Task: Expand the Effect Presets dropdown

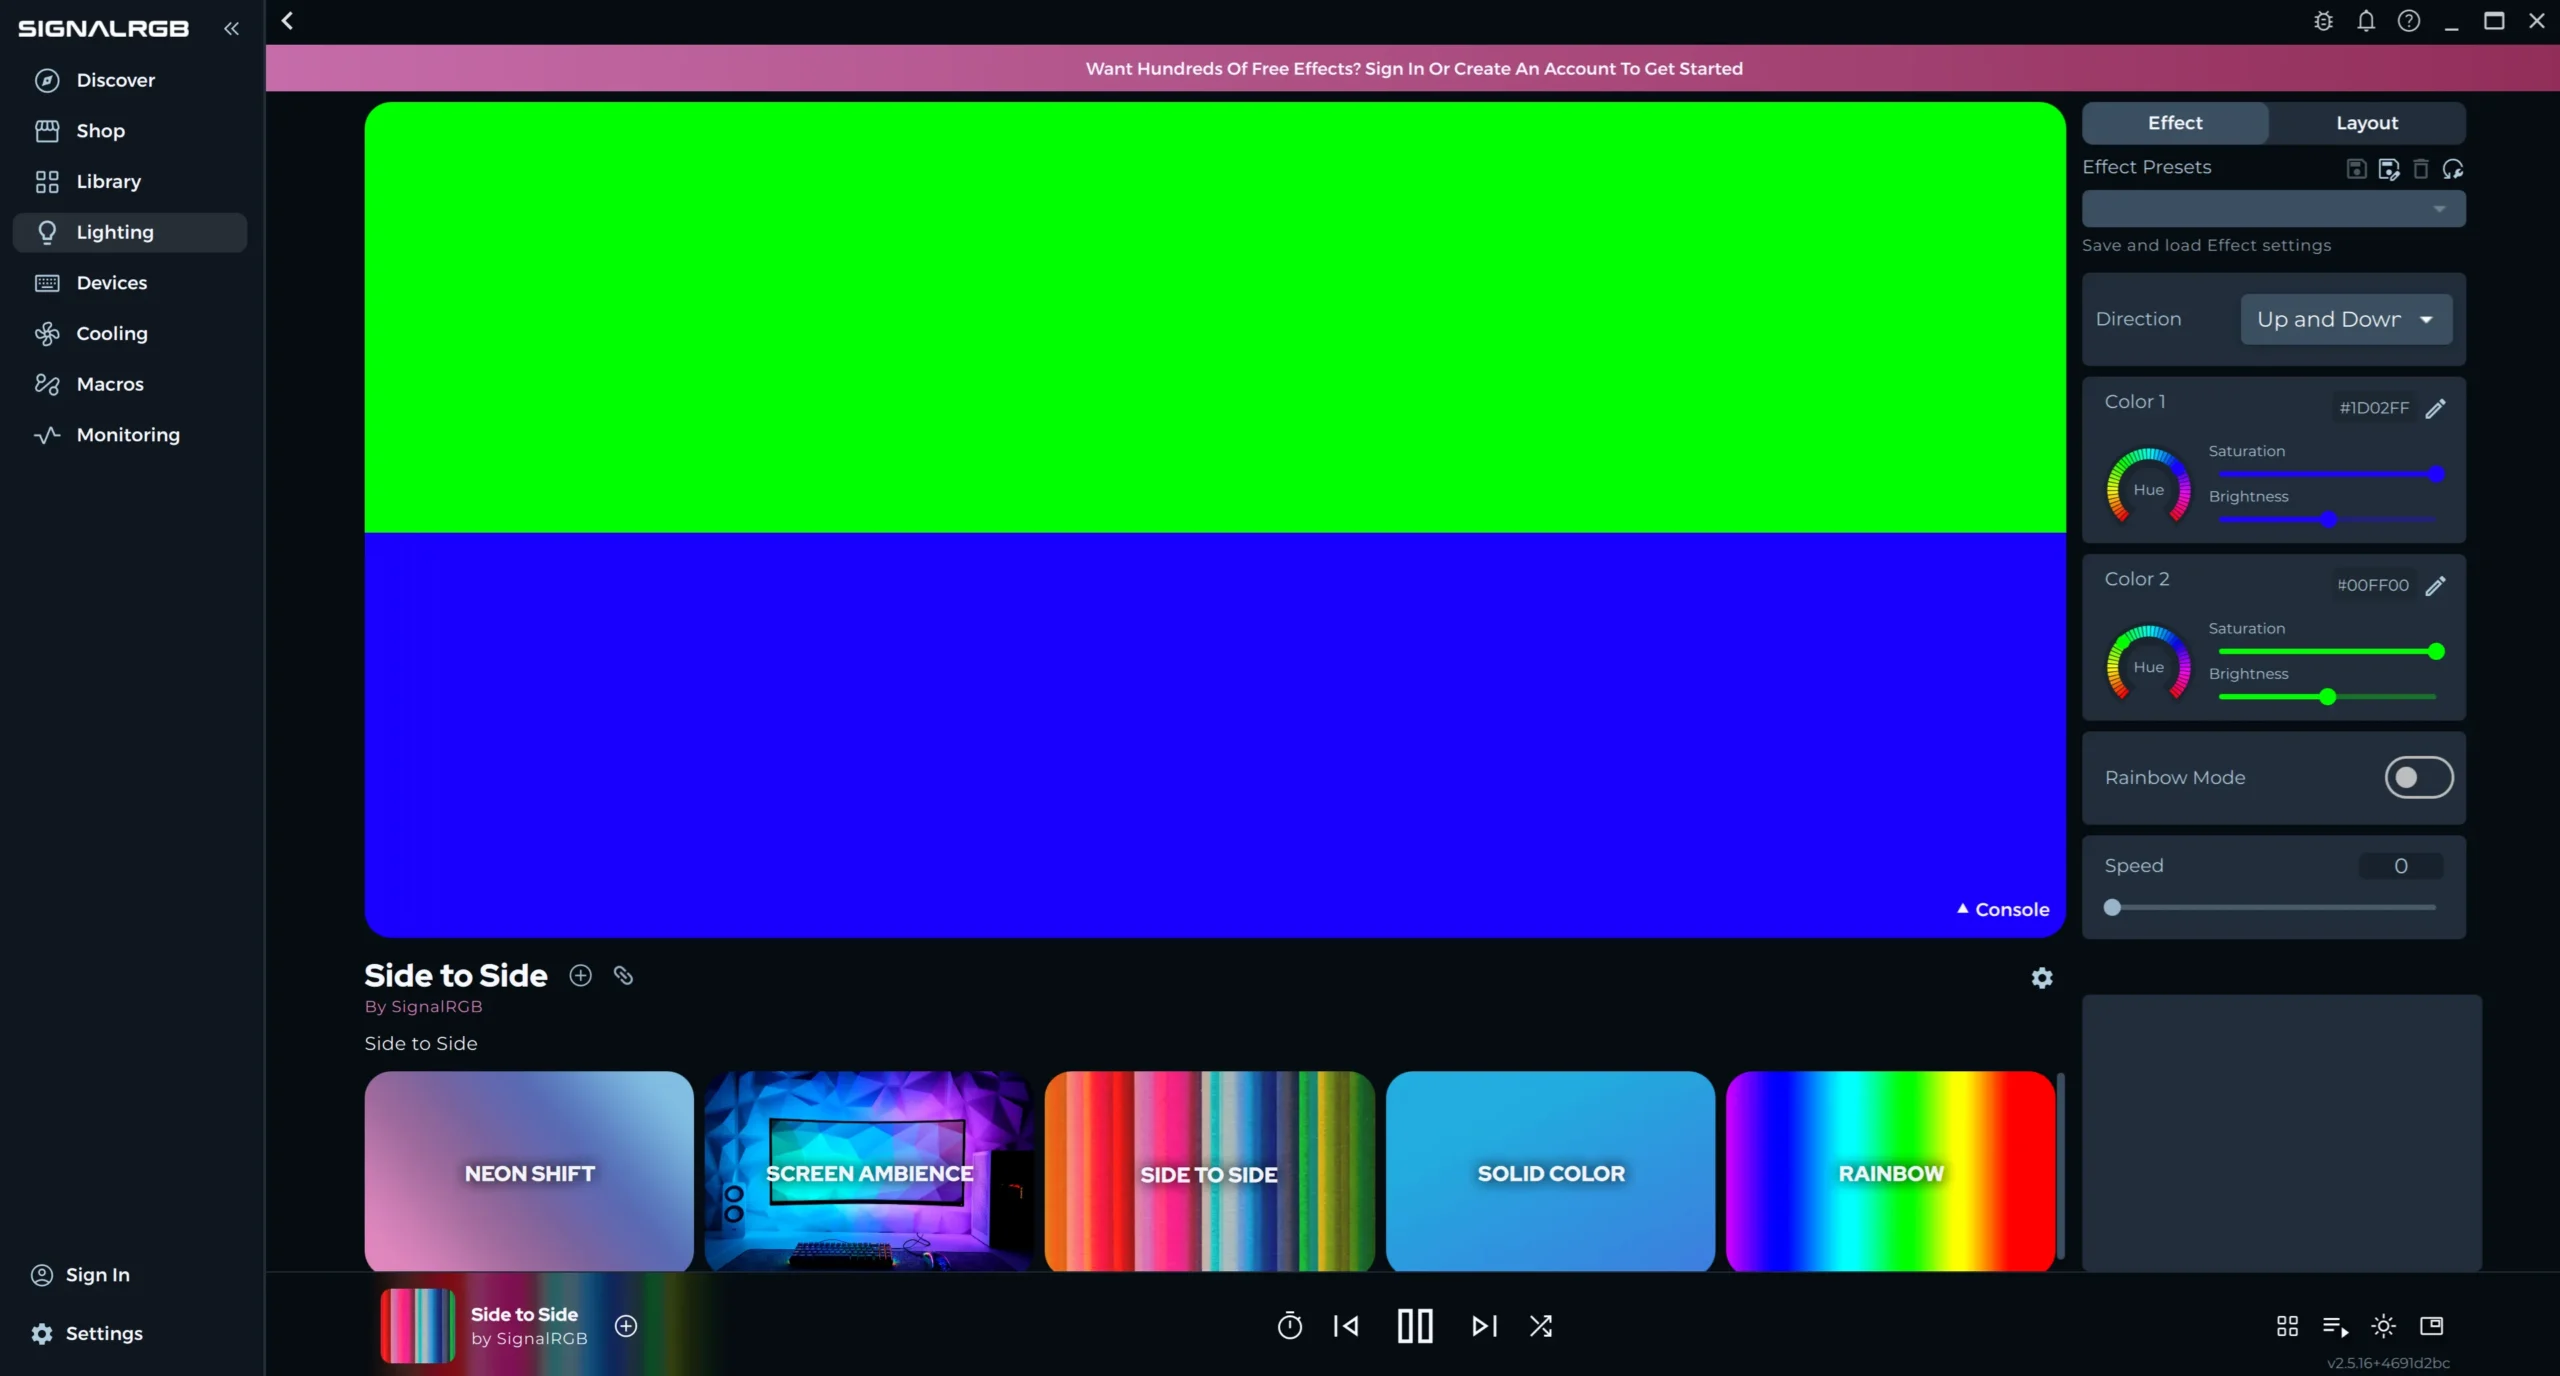Action: point(2273,209)
